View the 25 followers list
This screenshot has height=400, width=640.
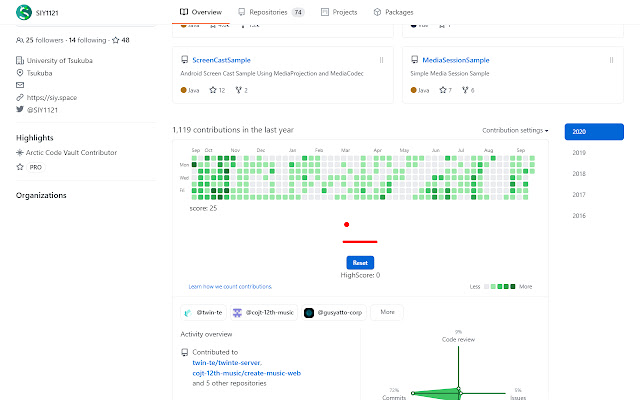tap(44, 40)
